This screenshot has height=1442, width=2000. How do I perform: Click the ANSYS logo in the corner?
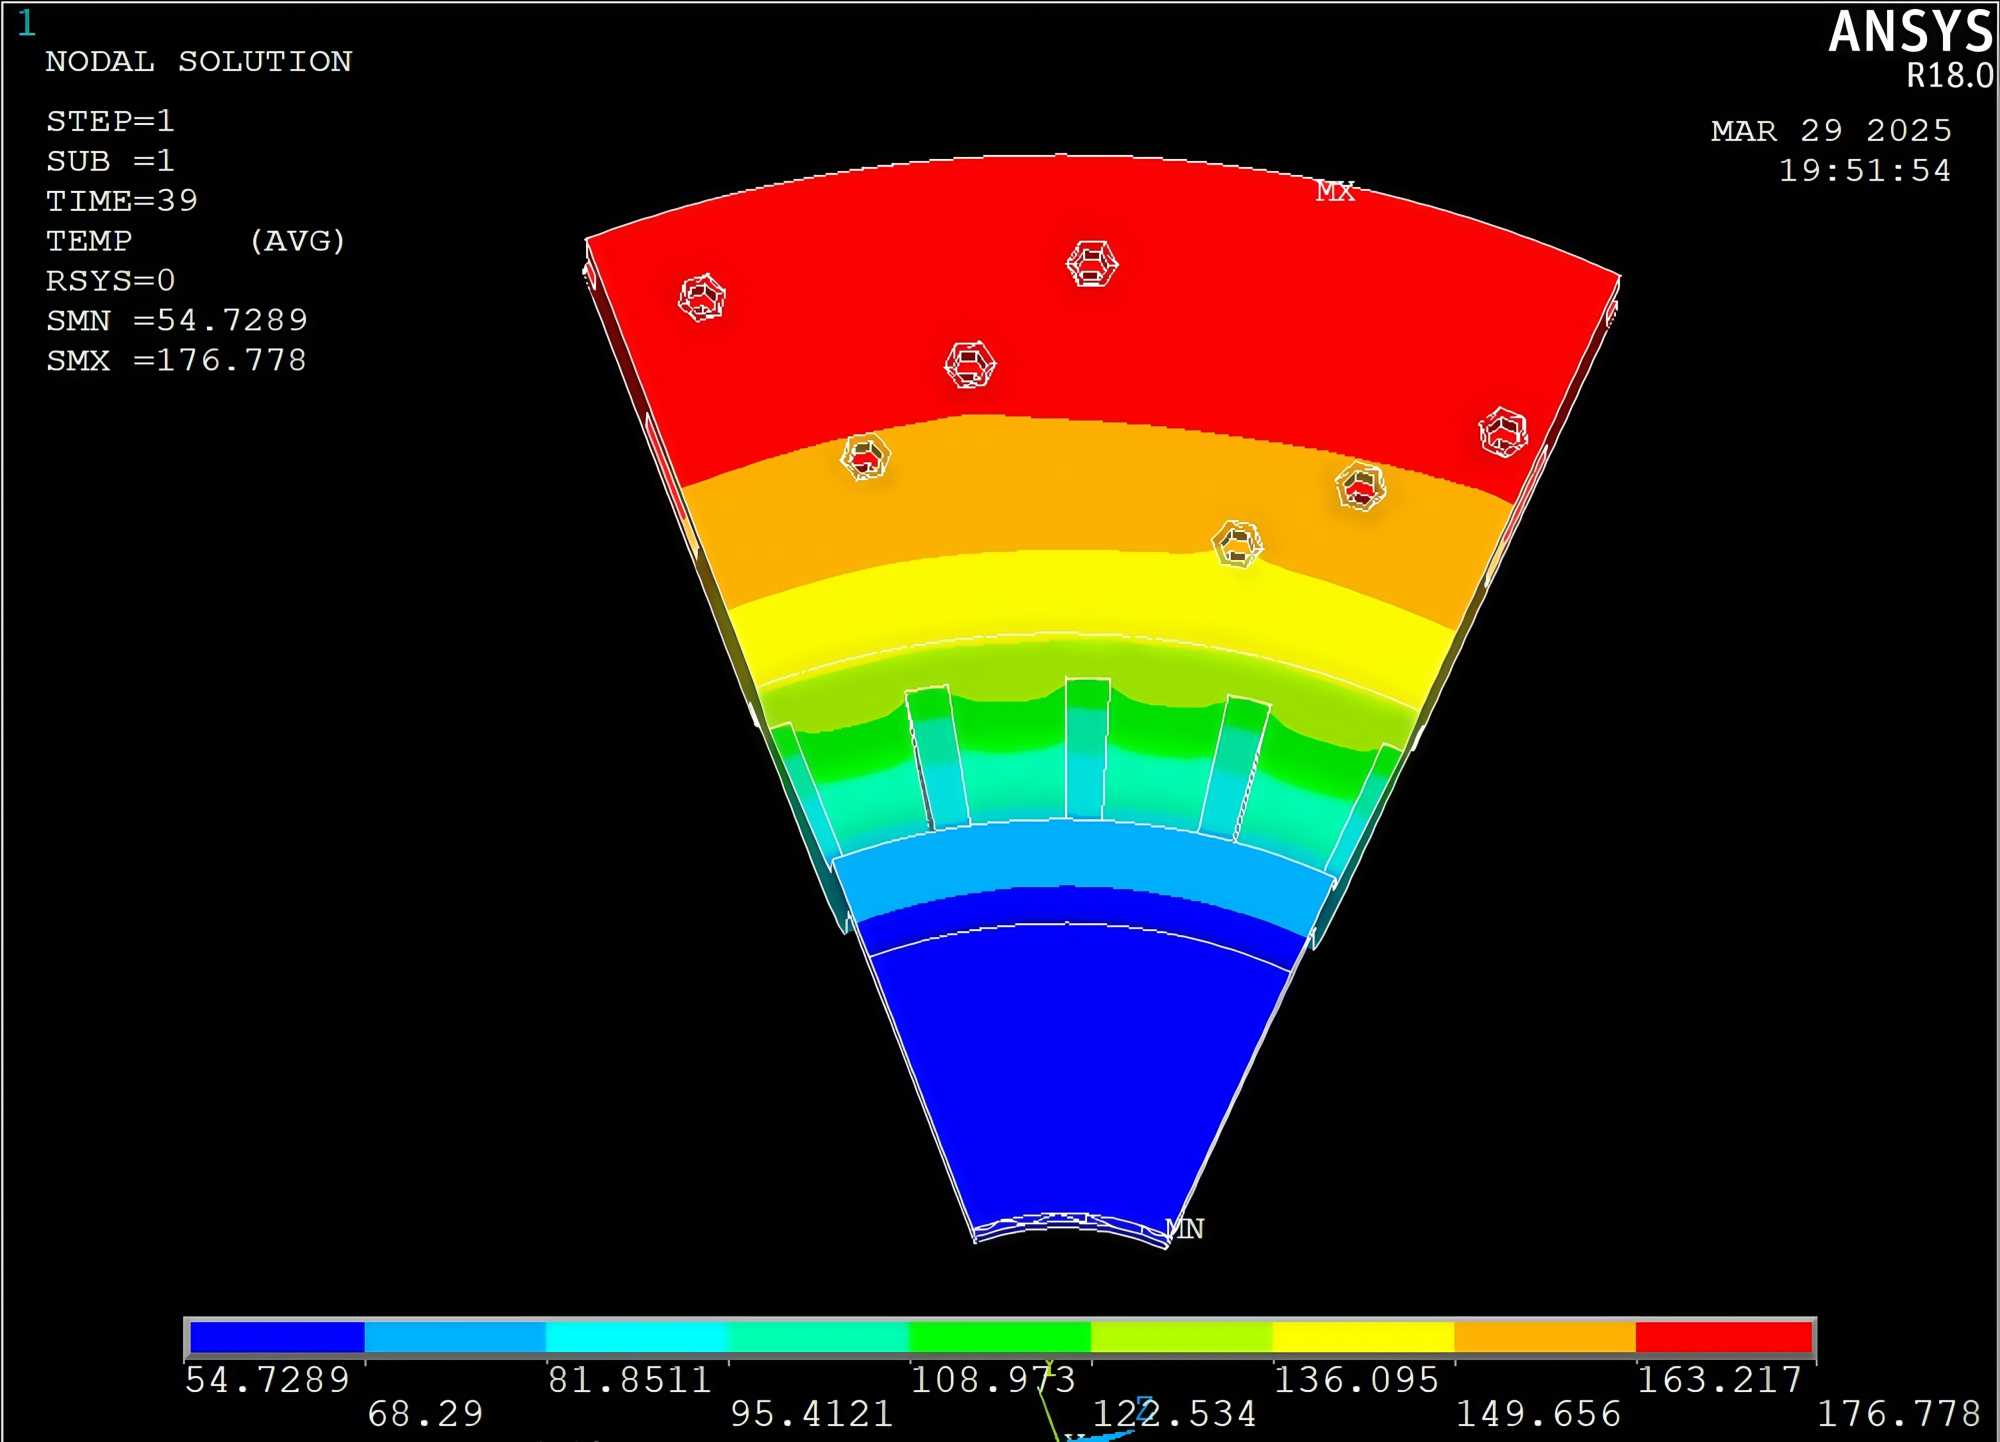pos(1910,32)
